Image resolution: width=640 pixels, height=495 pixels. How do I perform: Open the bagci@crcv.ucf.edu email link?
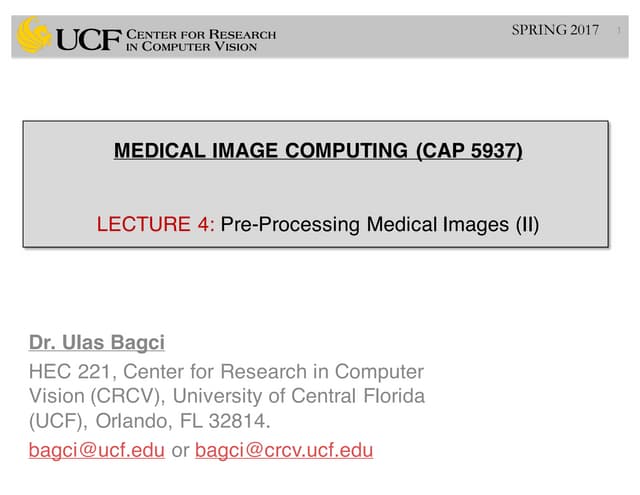tap(284, 450)
